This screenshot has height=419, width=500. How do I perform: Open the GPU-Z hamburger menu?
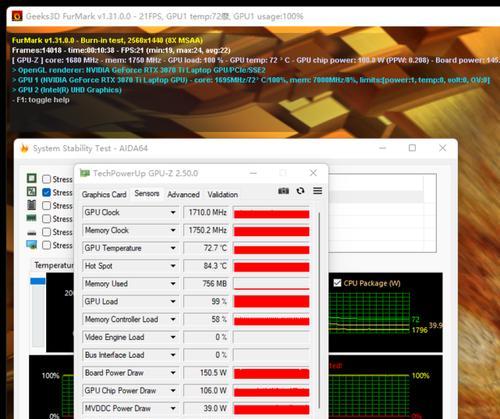(x=318, y=191)
